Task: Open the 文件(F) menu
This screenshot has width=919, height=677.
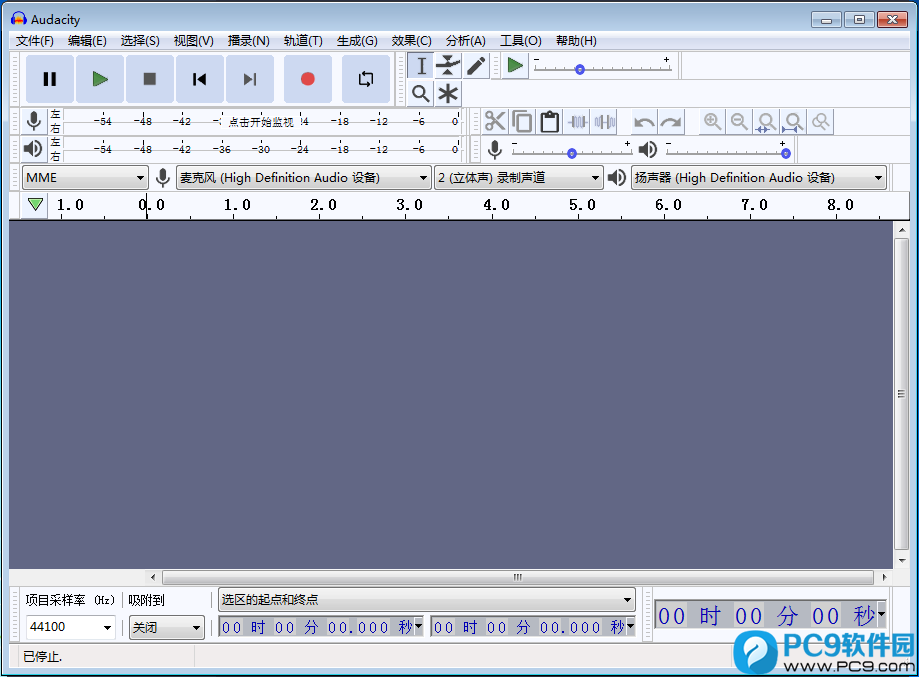Action: (35, 40)
